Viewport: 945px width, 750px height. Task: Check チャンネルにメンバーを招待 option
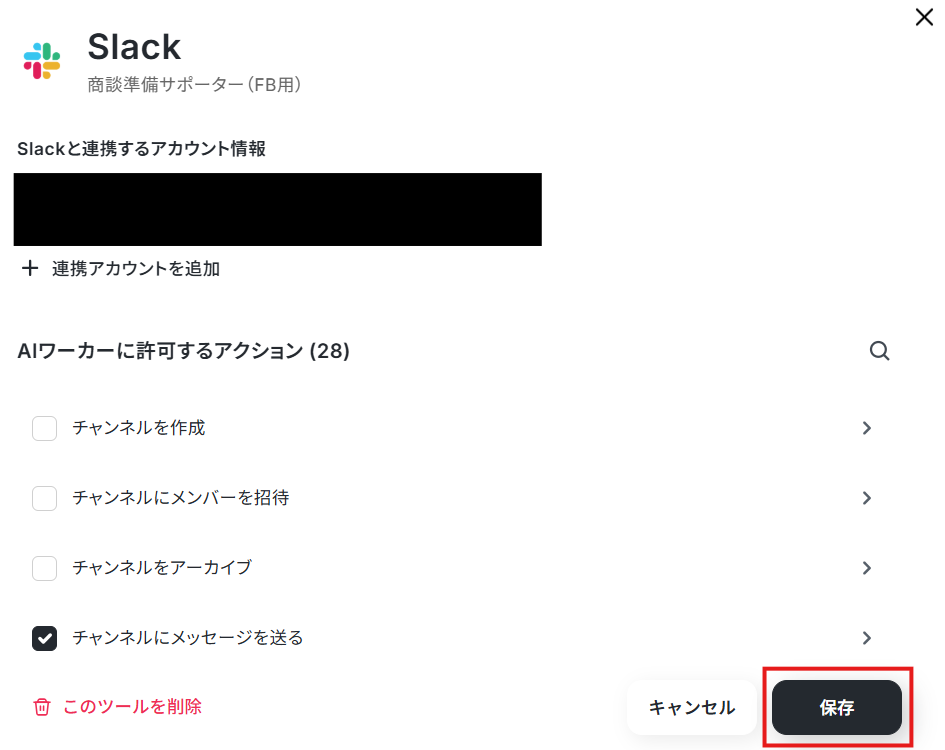tap(45, 498)
